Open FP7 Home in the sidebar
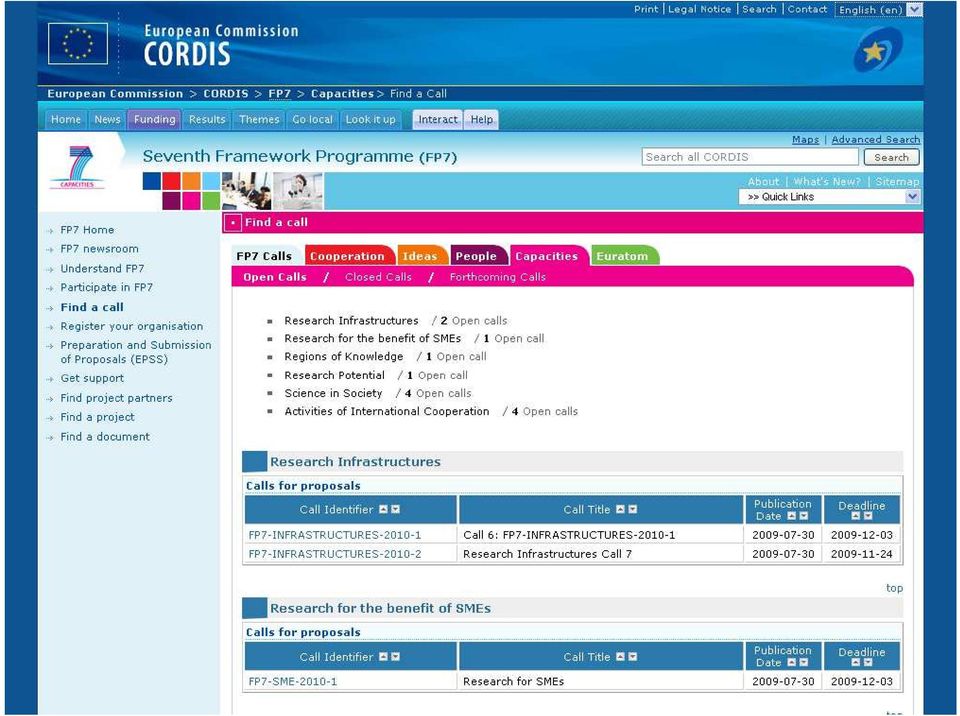This screenshot has width=960, height=716. pyautogui.click(x=87, y=230)
